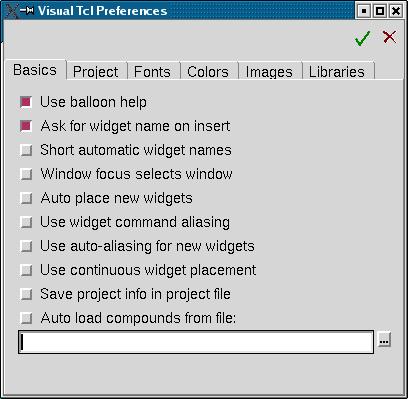Switch to the Project tab
Viewport: 408px width, 399px height.
(97, 71)
